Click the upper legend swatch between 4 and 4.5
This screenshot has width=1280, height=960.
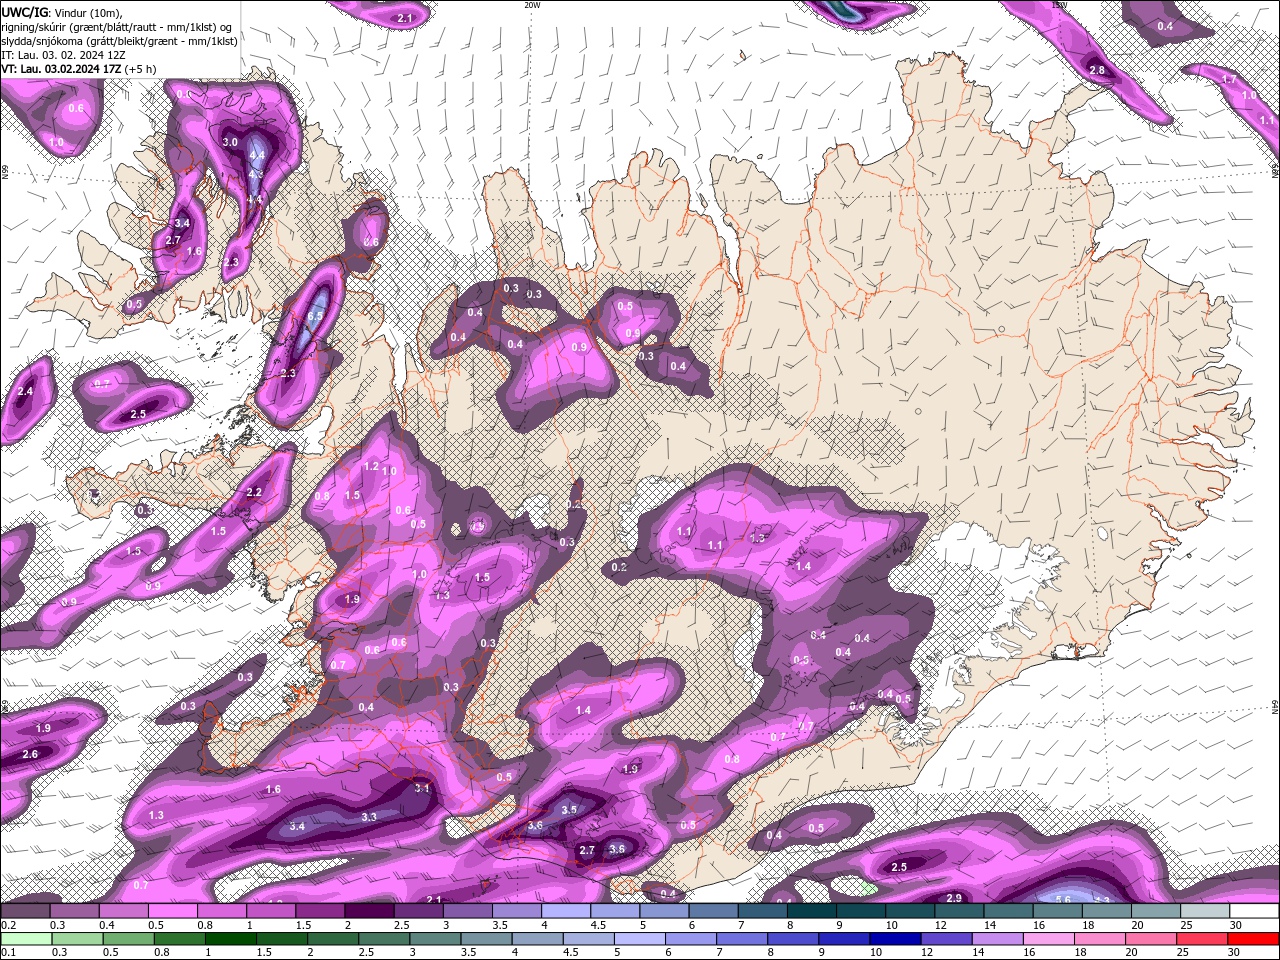565,911
